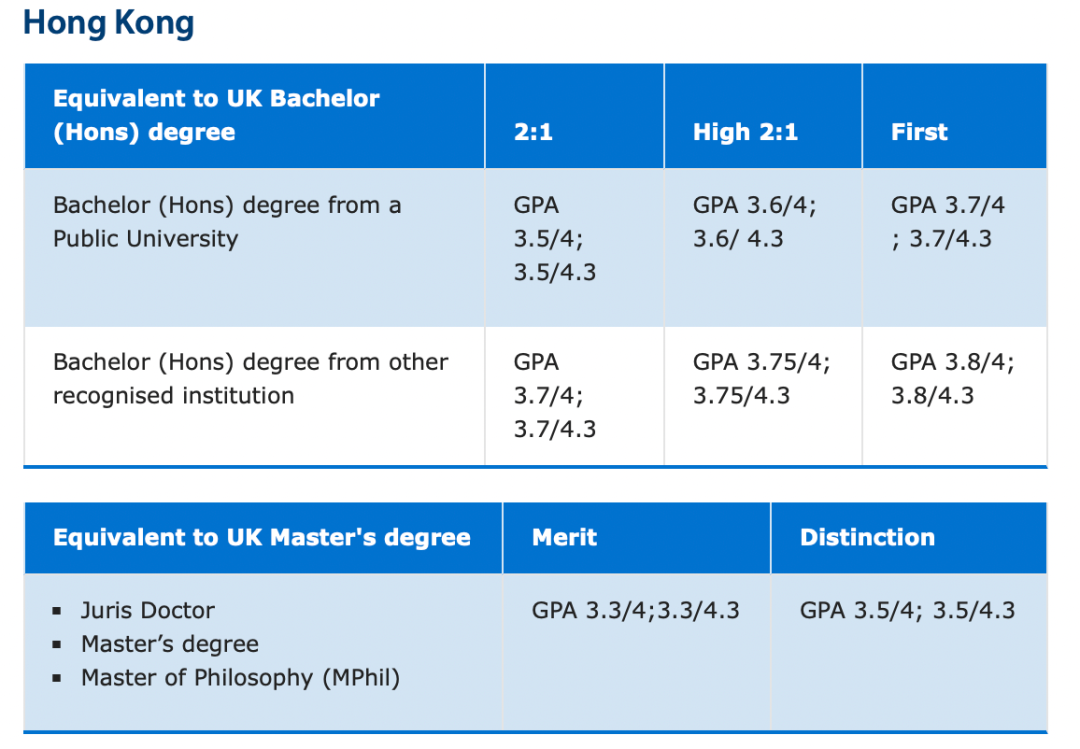The width and height of the screenshot is (1080, 749).
Task: Select the GPA 3.8/4; 3.8/4.3 cell
Action: pyautogui.click(x=952, y=379)
